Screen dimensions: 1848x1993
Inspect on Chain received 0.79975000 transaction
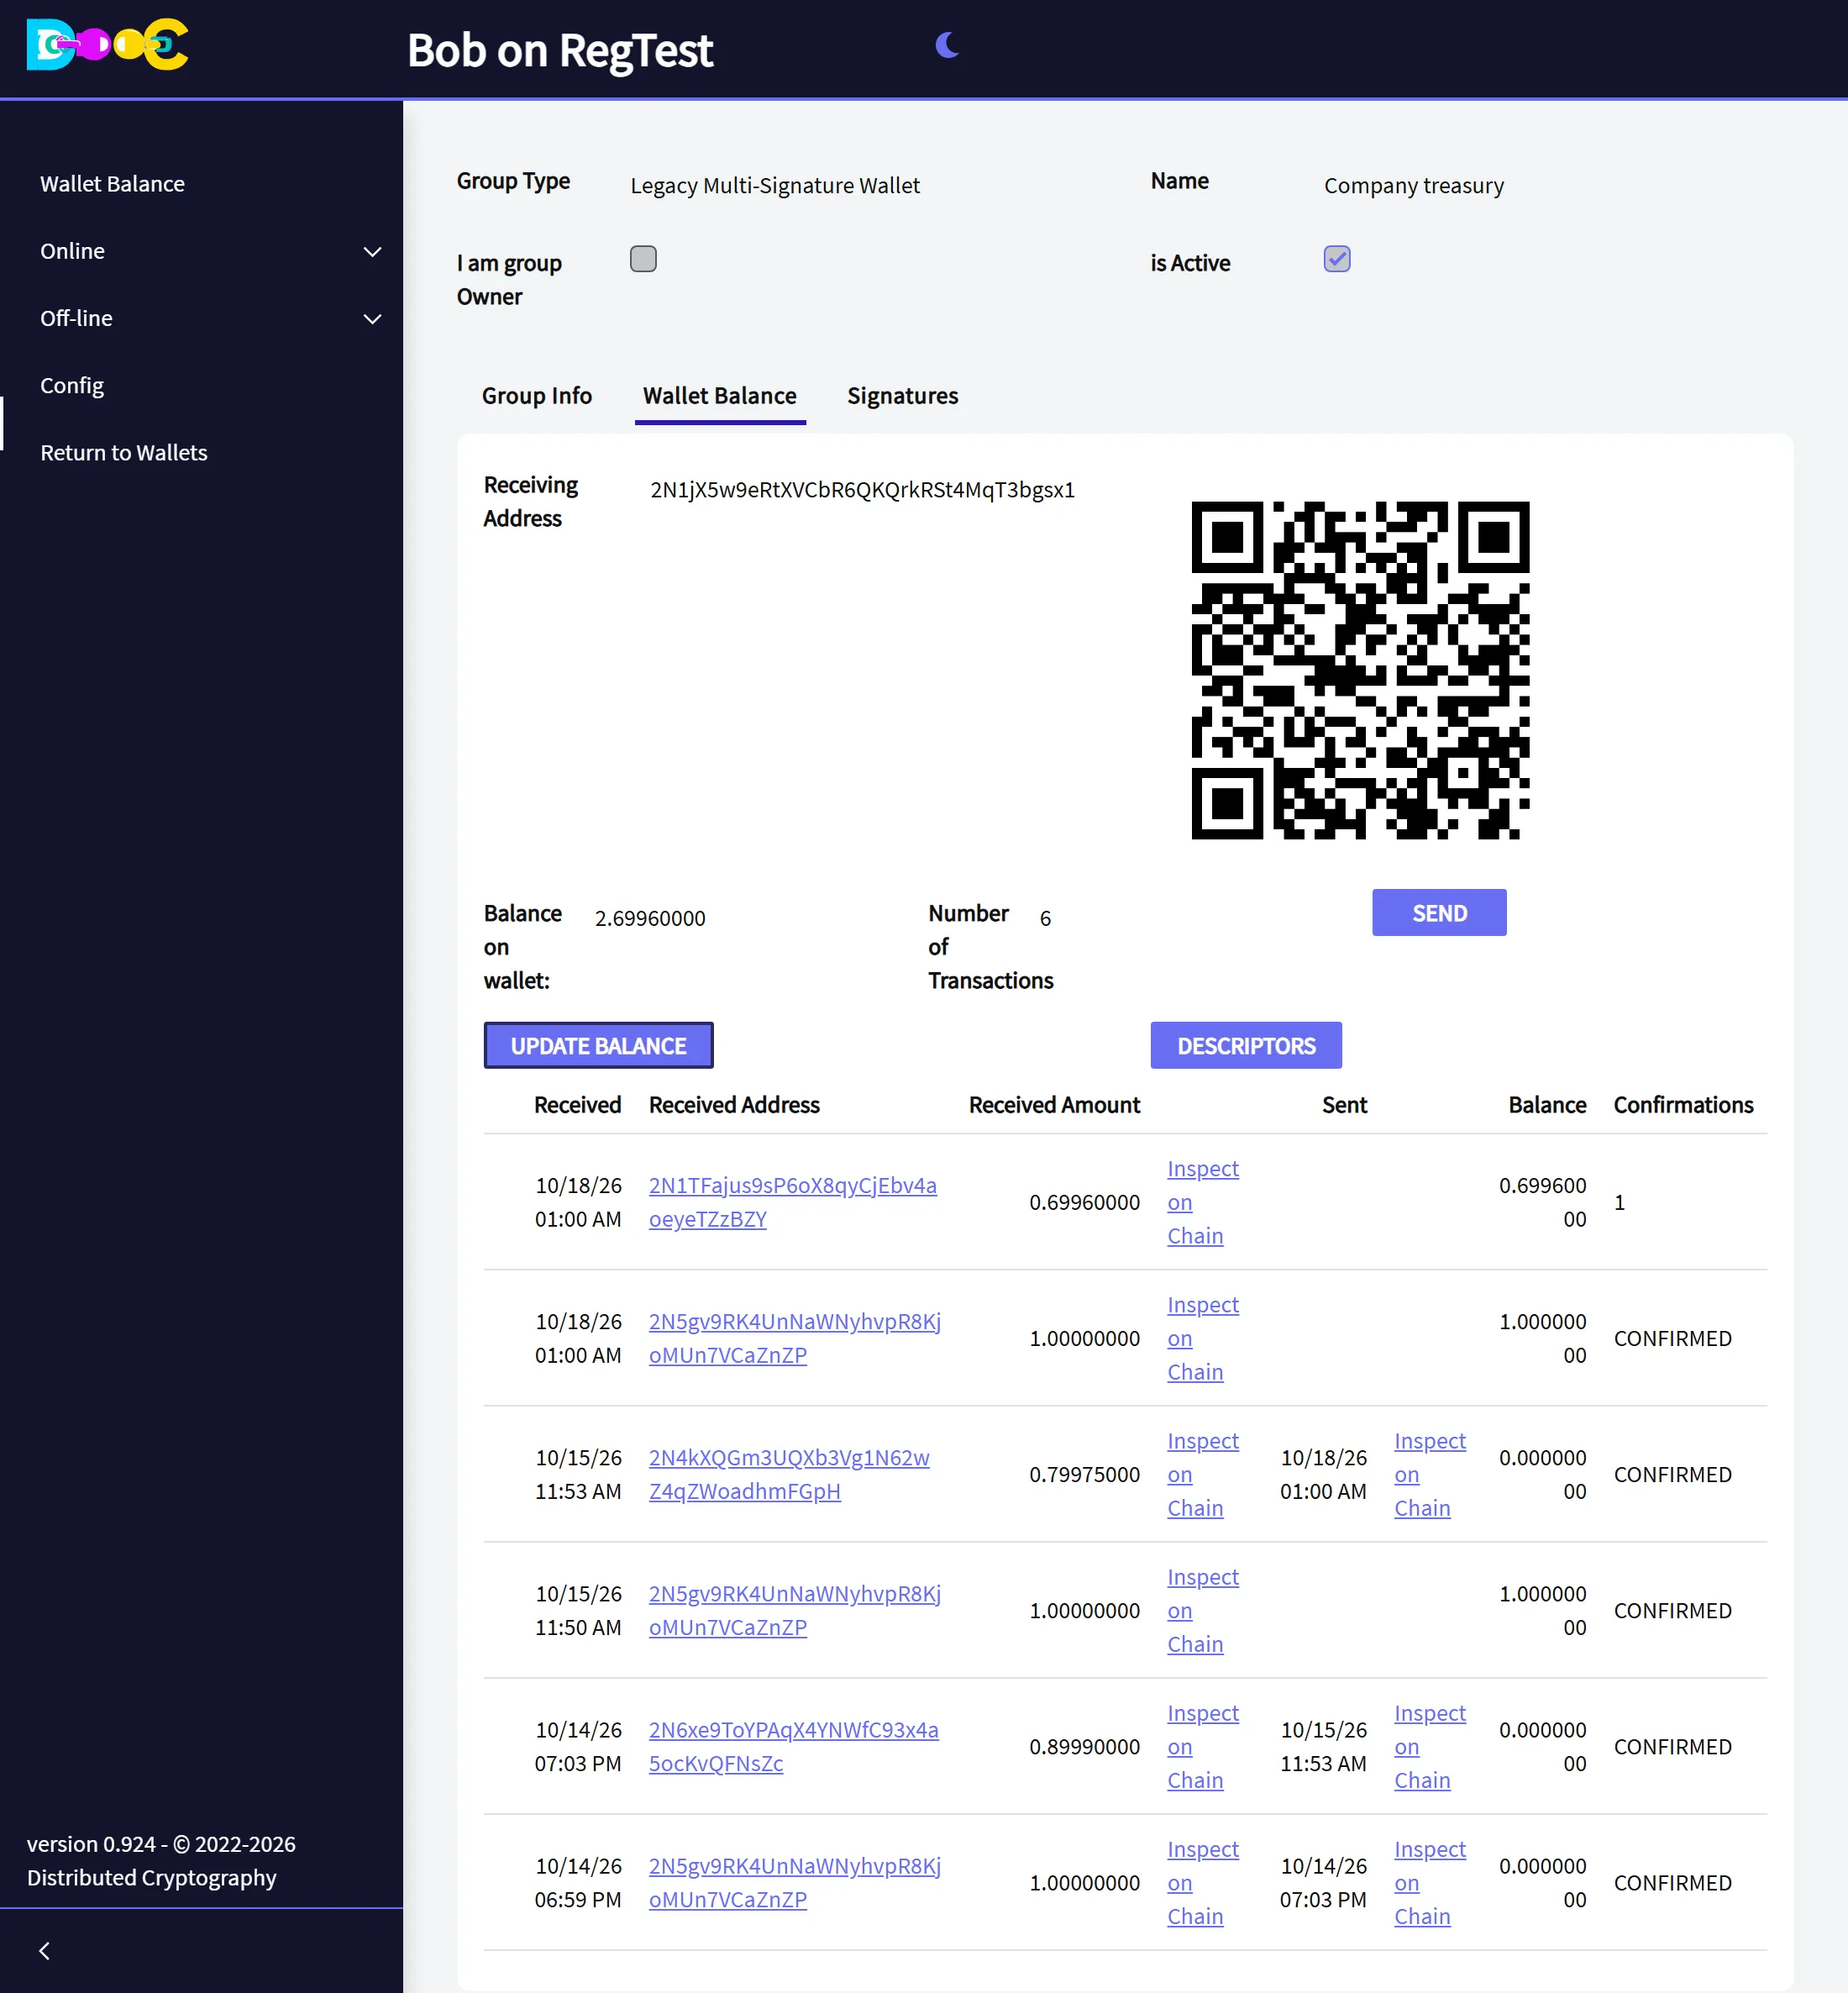pos(1203,1474)
